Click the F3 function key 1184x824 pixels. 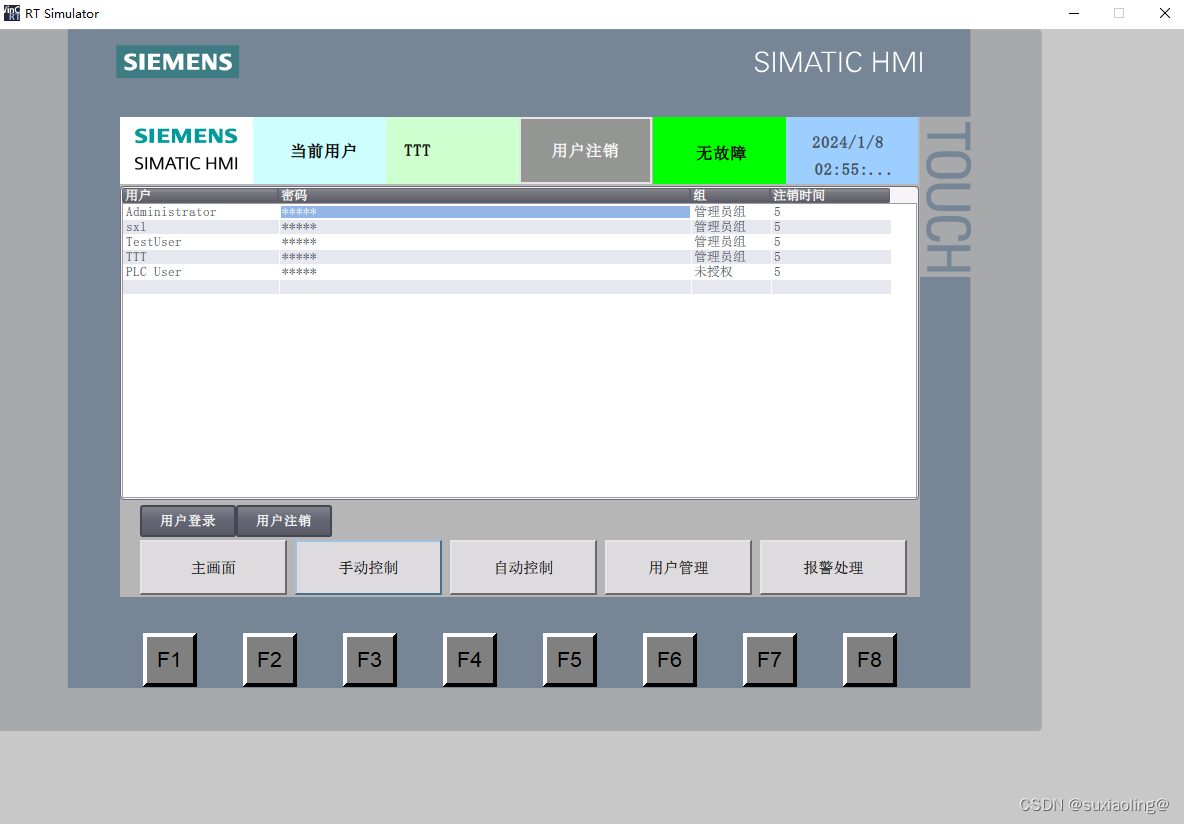click(x=369, y=659)
